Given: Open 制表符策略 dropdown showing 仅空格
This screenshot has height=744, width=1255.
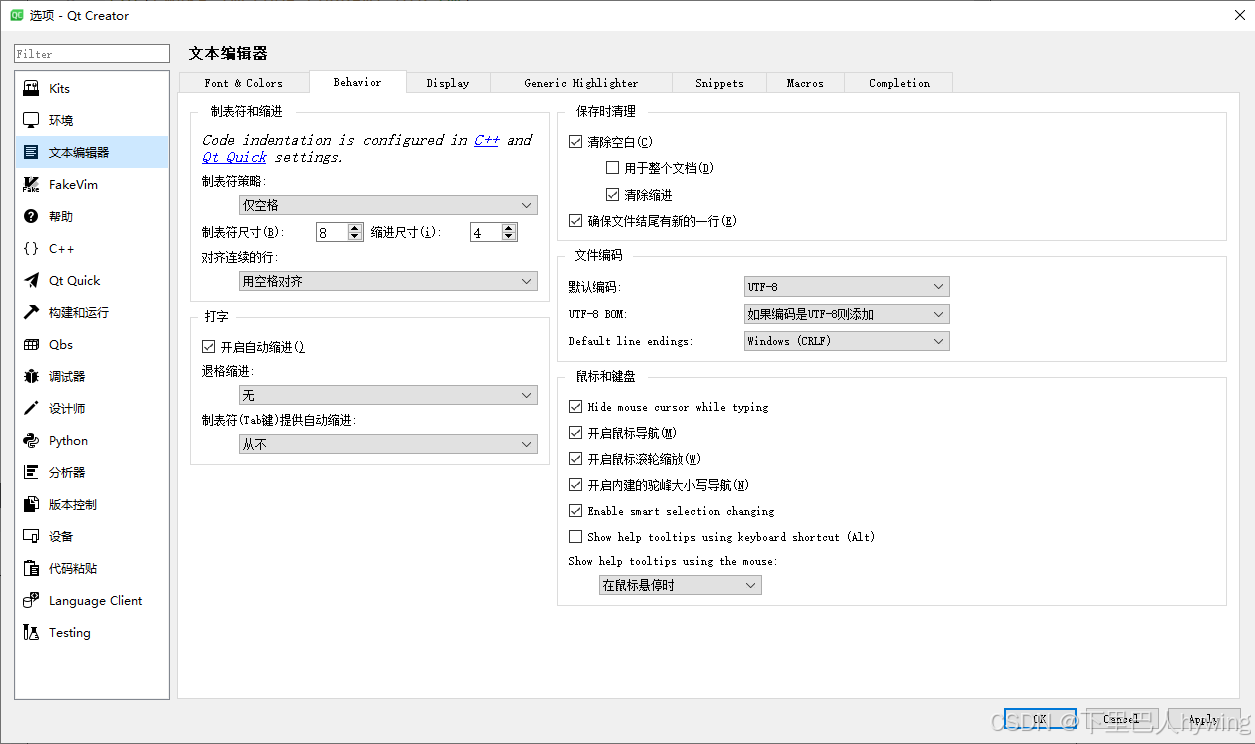Looking at the screenshot, I should tap(388, 205).
